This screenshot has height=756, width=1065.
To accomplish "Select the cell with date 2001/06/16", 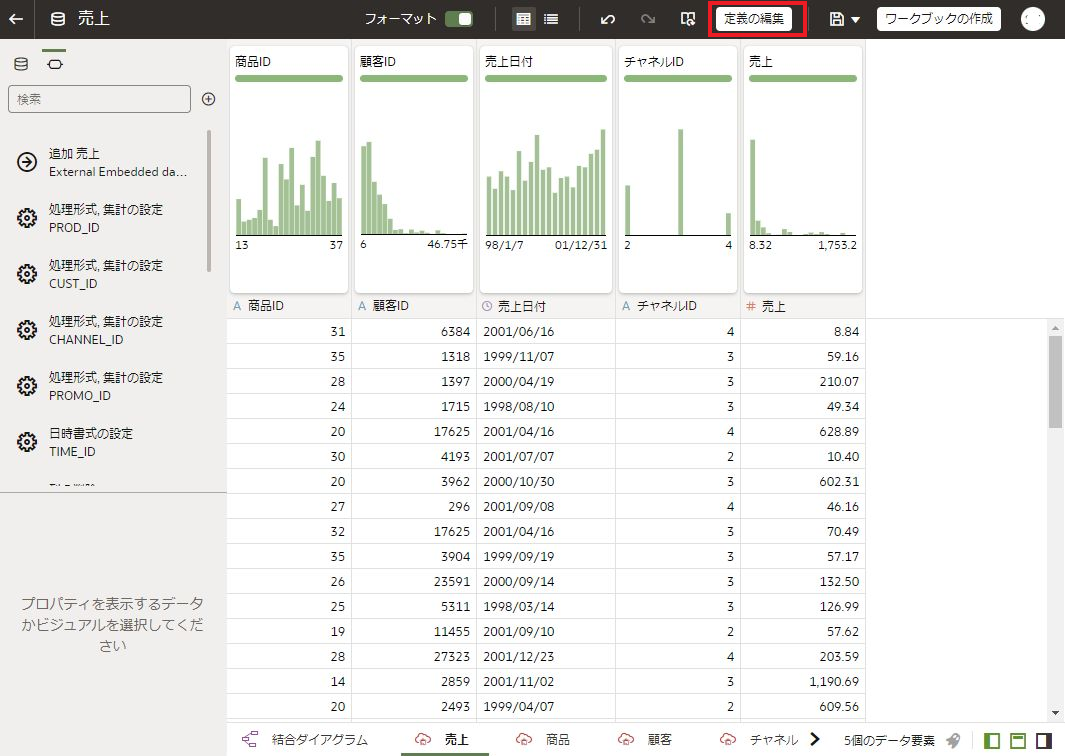I will click(x=545, y=331).
